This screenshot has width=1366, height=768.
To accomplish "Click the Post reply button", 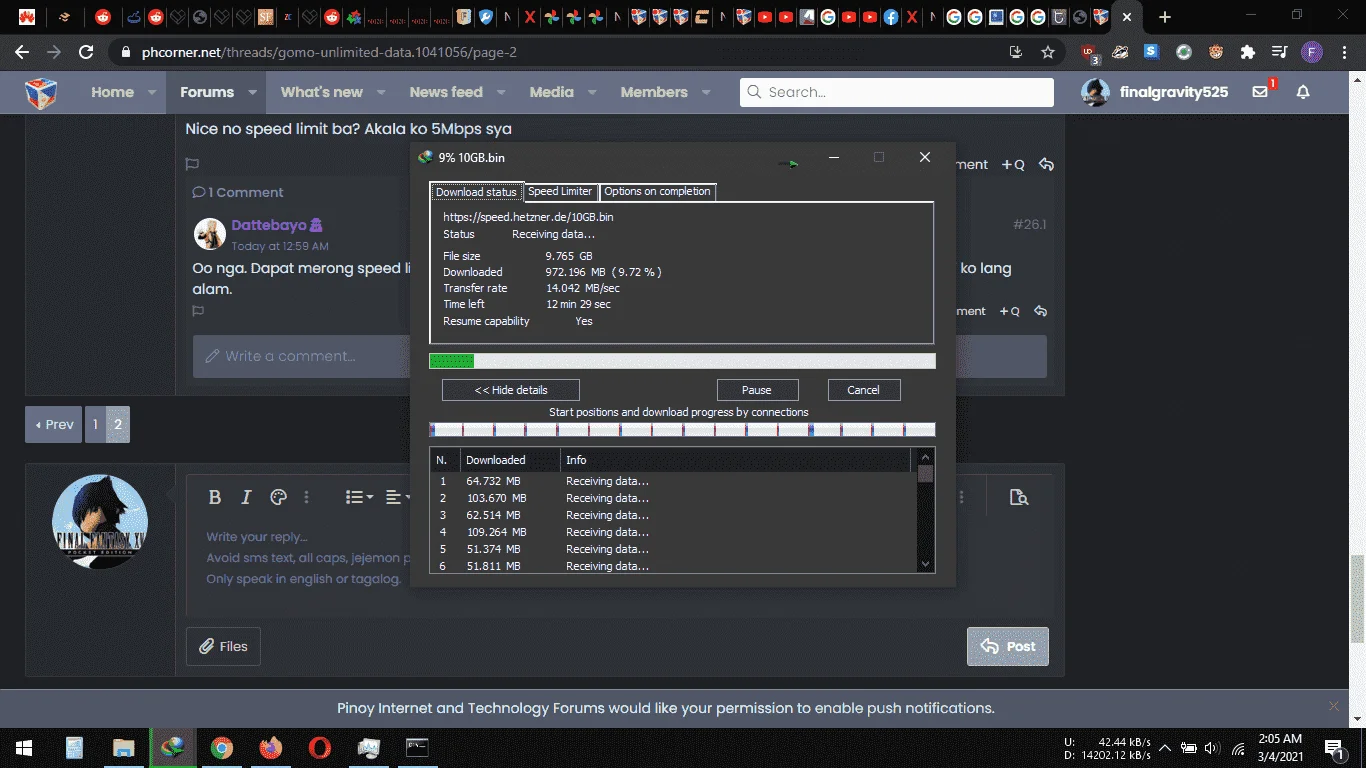I will click(1008, 646).
